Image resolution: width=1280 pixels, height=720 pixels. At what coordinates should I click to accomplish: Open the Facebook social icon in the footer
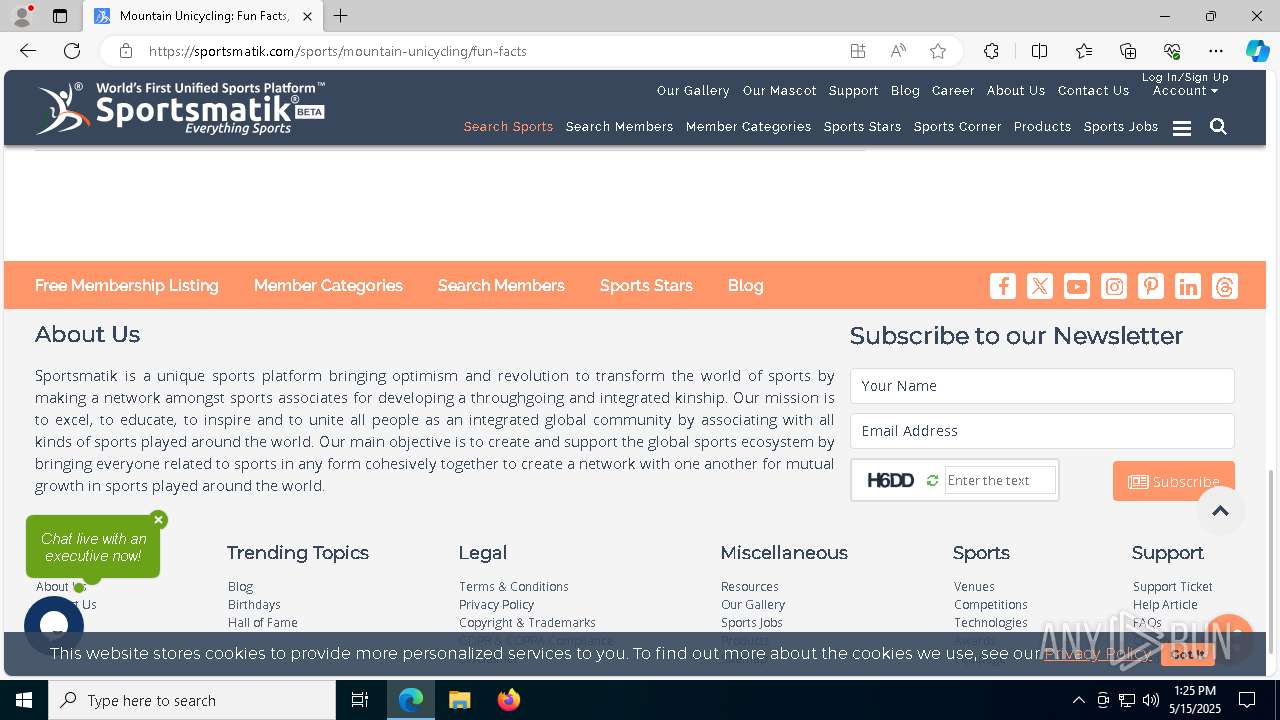(1003, 286)
